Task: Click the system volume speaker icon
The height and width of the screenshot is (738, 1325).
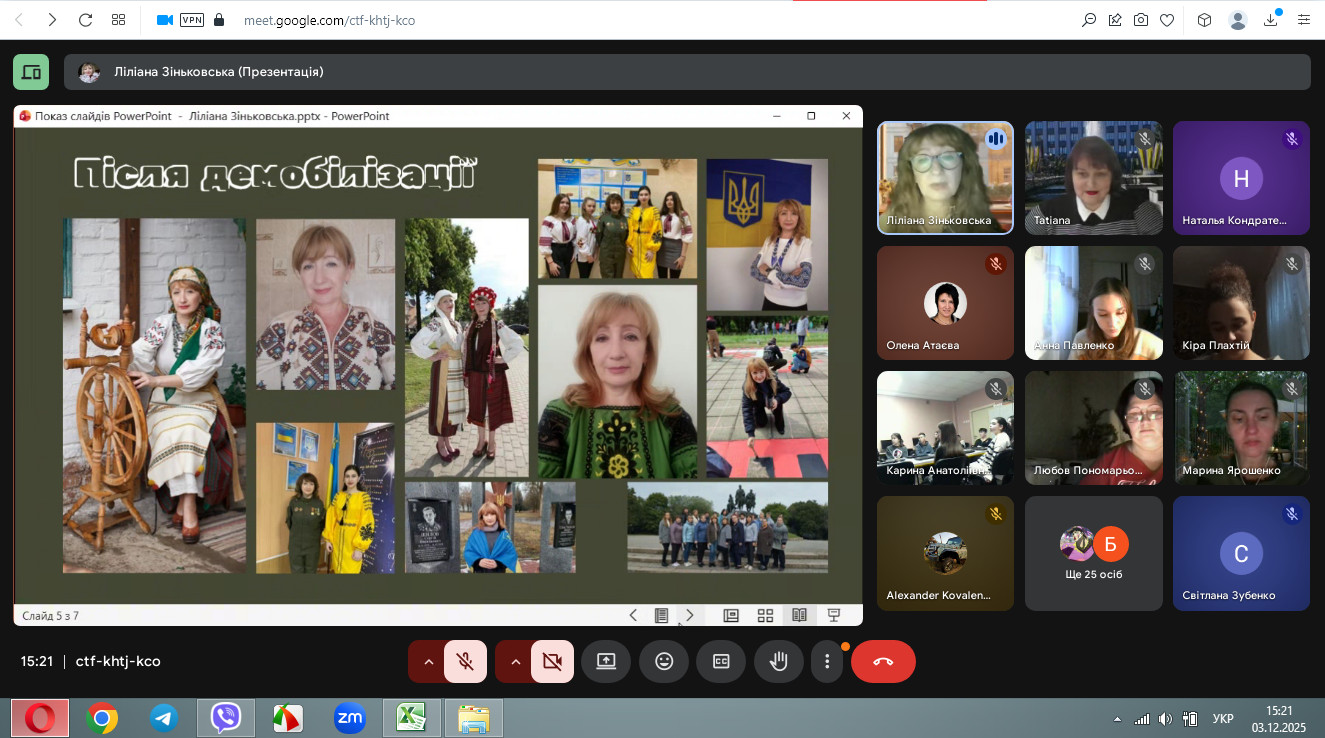Action: click(1165, 719)
